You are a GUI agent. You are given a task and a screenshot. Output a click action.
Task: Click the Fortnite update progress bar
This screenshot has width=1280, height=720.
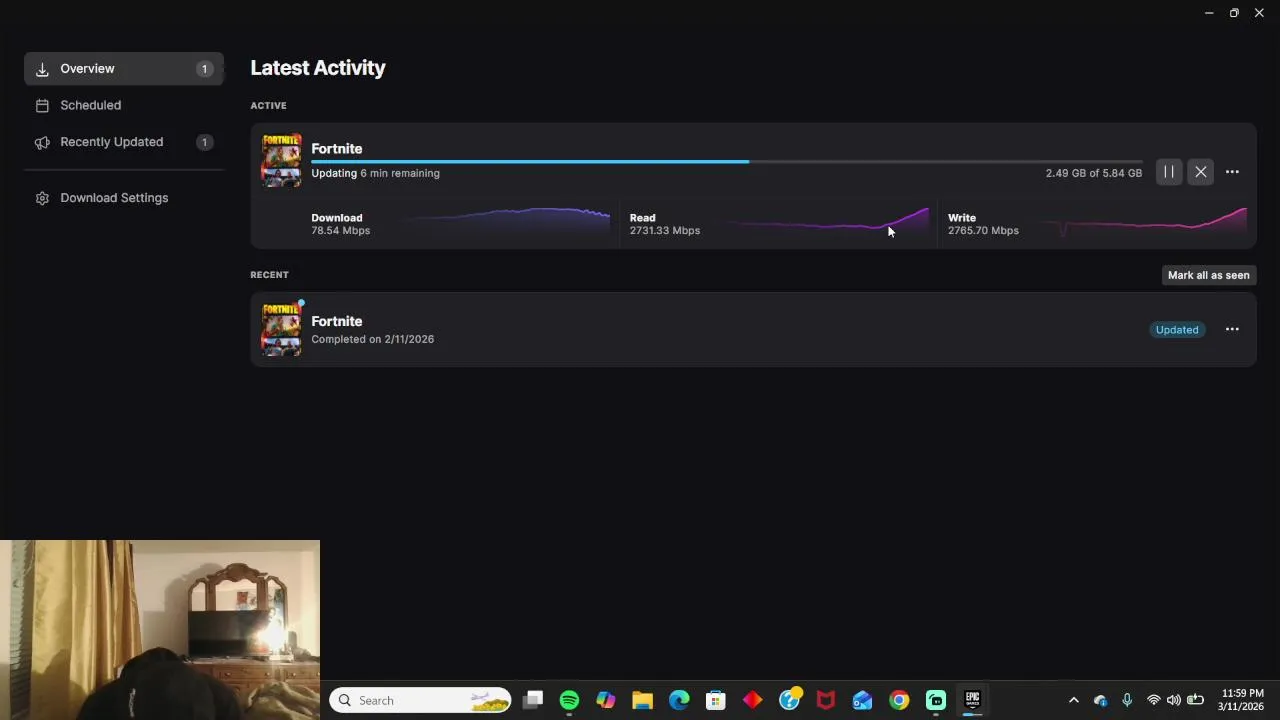[727, 161]
